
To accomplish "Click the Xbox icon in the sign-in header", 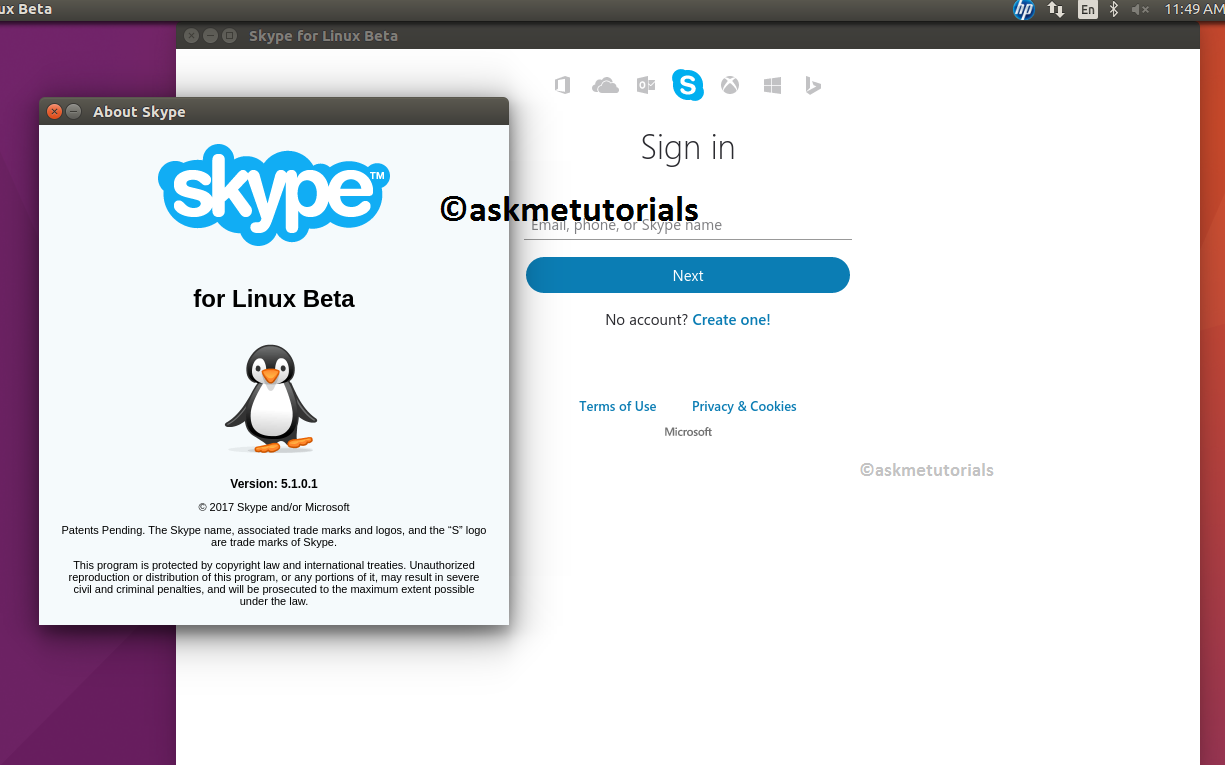I will point(730,86).
